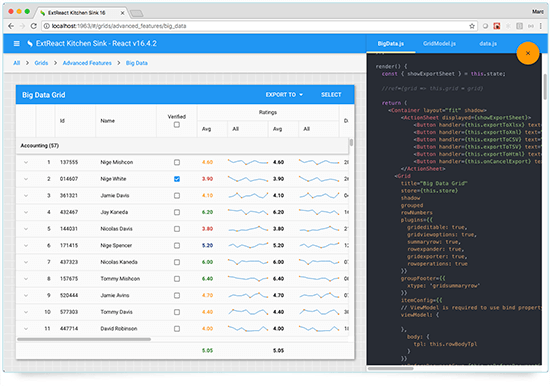This screenshot has height=386, width=550.
Task: Click the Id cell 014607
Action: point(69,179)
